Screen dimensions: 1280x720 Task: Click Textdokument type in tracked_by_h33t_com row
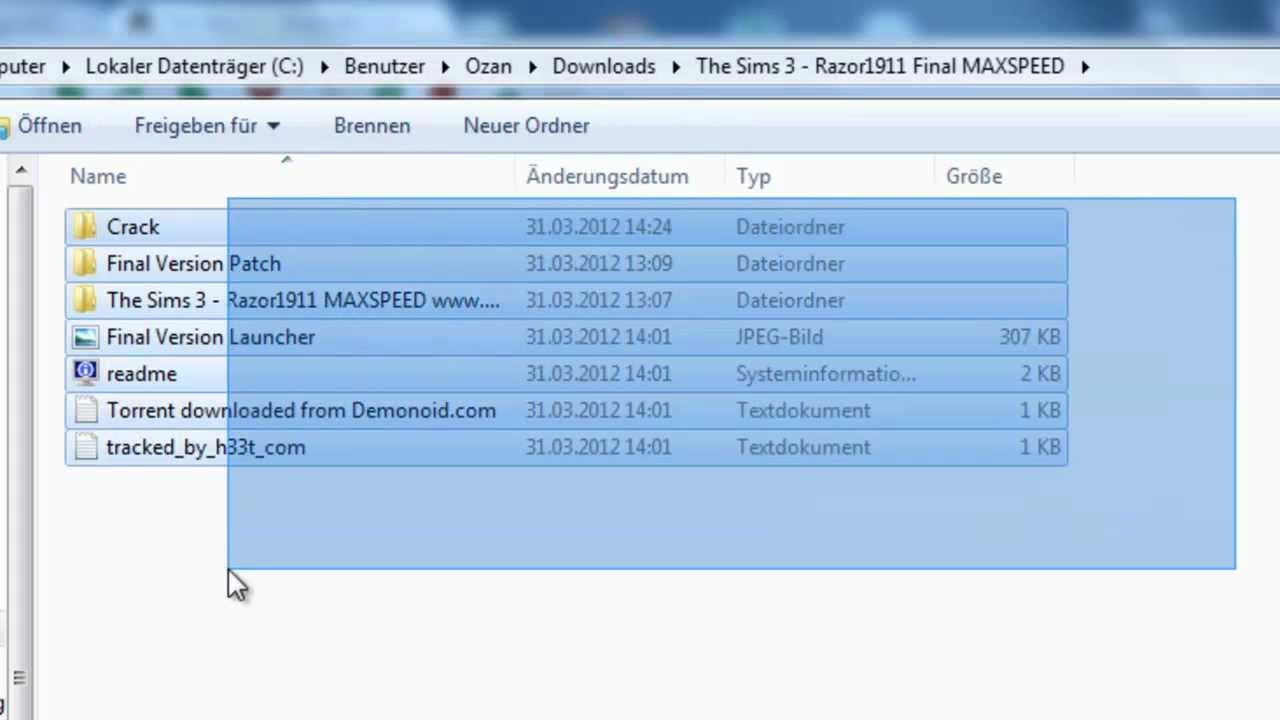[x=803, y=447]
